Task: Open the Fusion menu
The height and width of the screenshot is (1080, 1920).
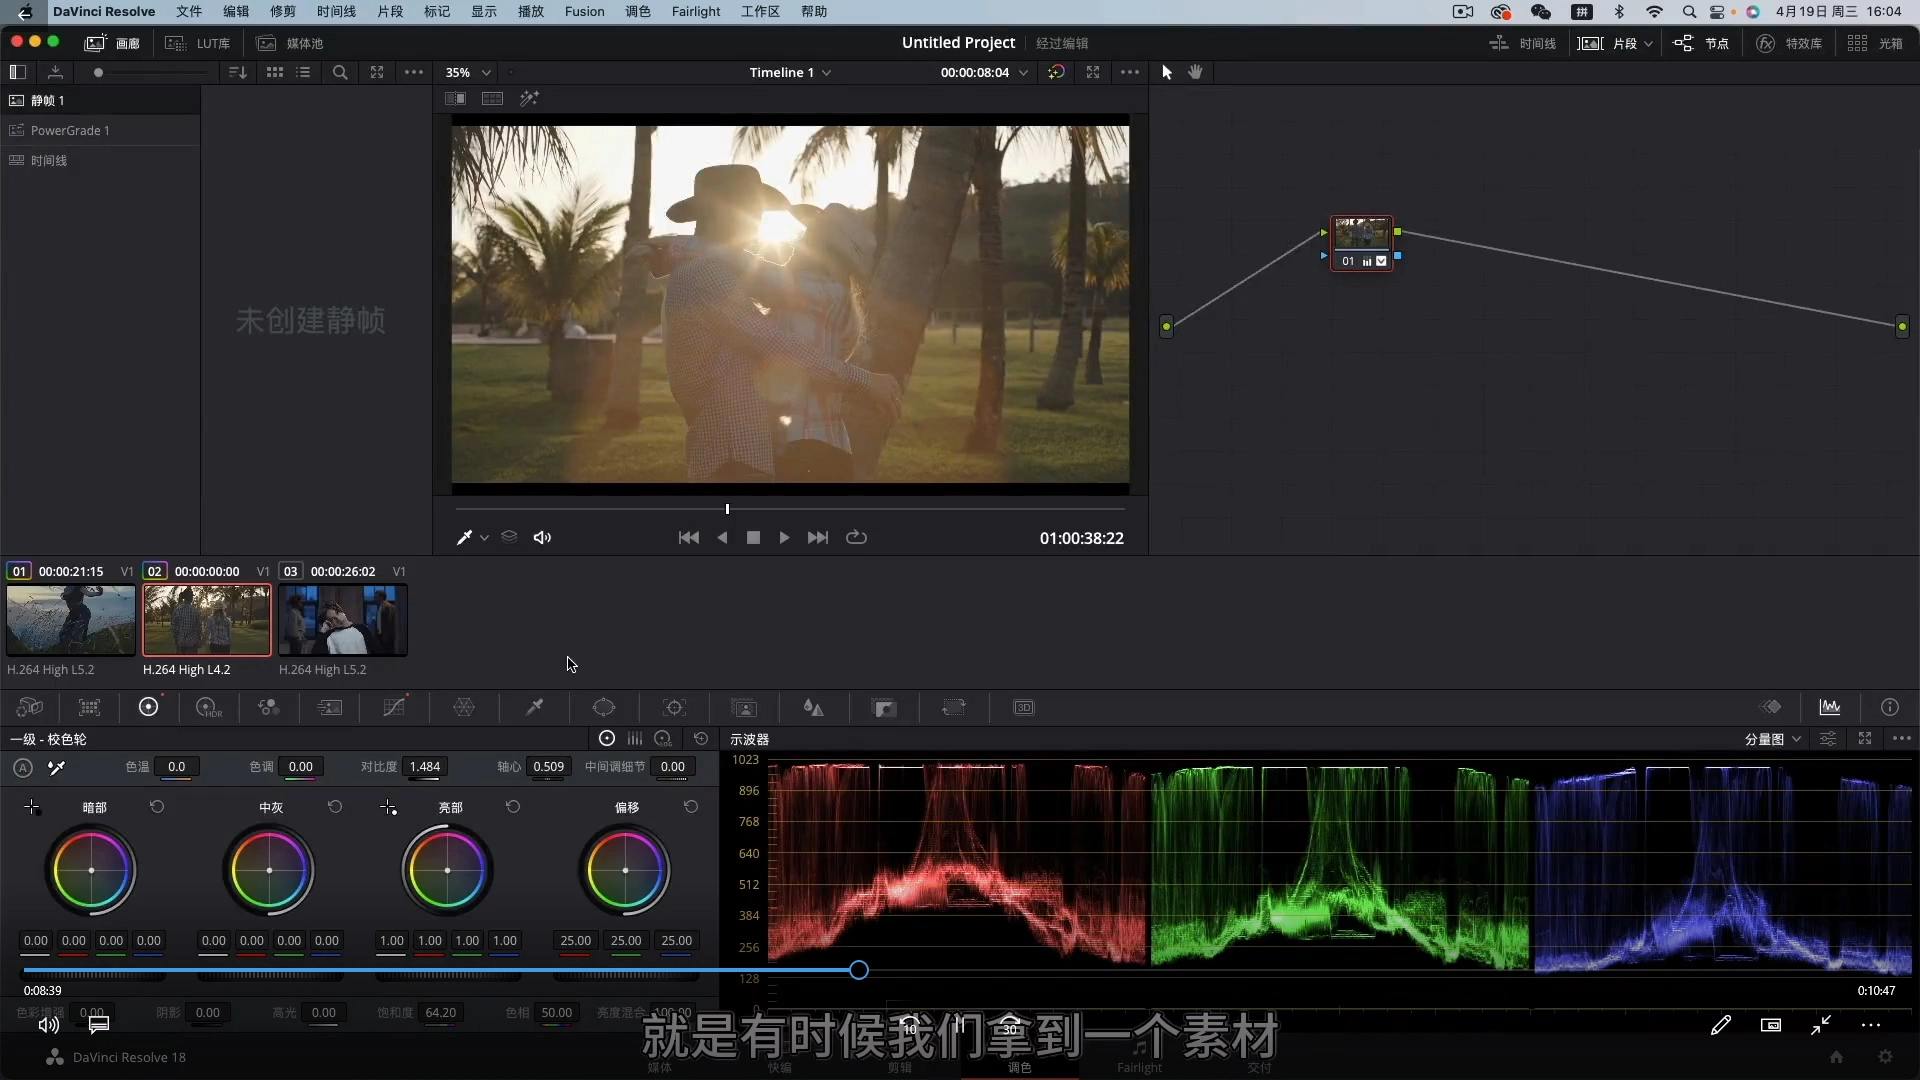Action: tap(584, 11)
